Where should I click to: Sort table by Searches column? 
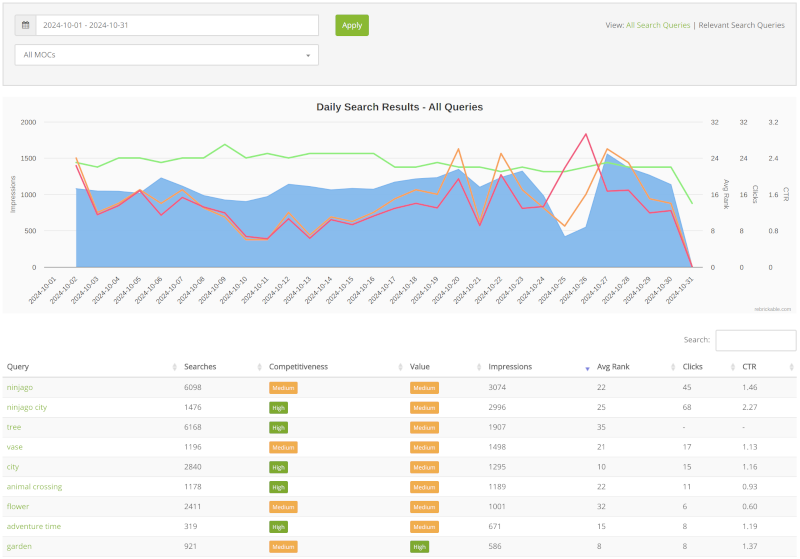[x=200, y=367]
